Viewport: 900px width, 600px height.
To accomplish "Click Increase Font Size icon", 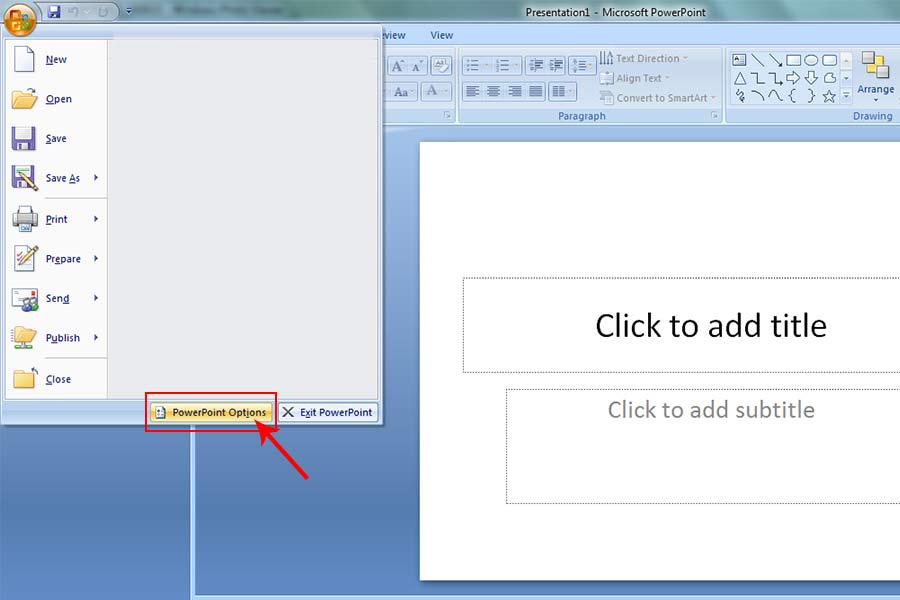I will (398, 66).
